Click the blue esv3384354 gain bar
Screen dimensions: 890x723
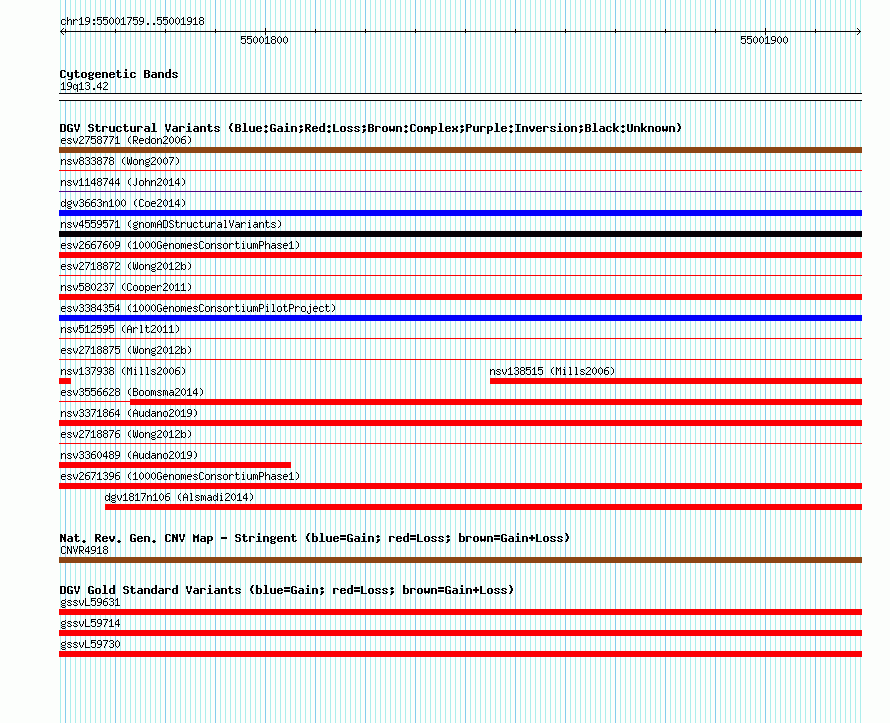click(460, 318)
